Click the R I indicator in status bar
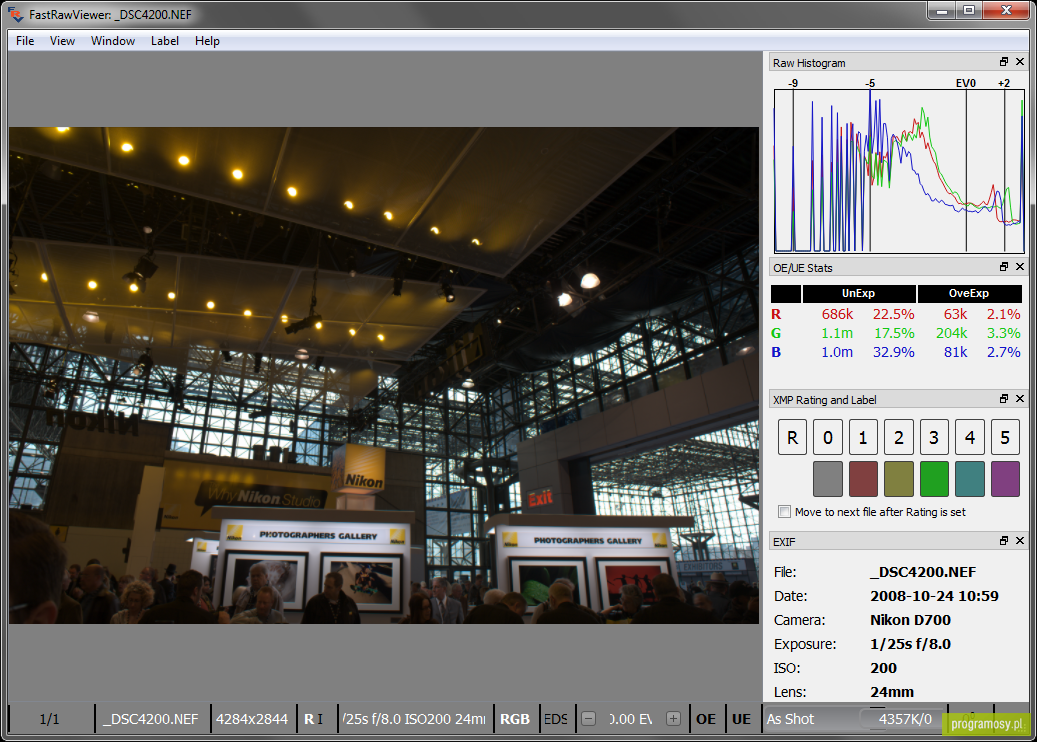The width and height of the screenshot is (1037, 742). 314,719
